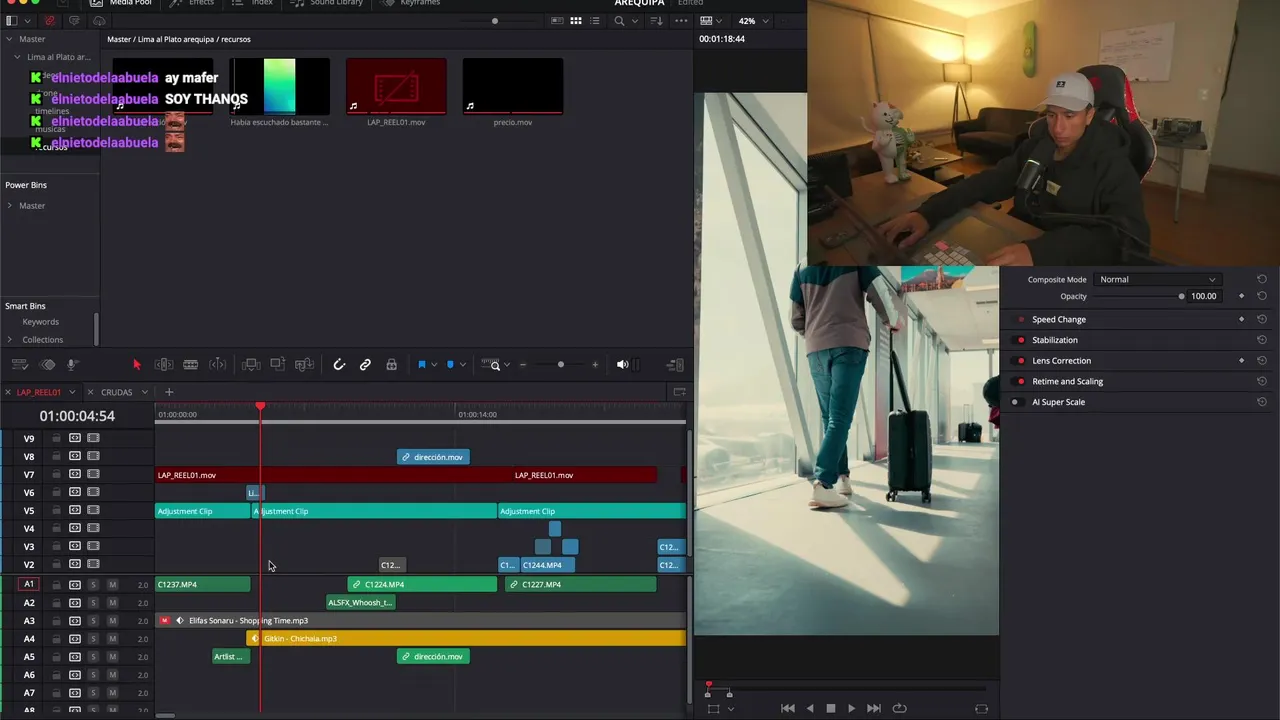This screenshot has width=1280, height=720.
Task: Open media pool three-dot options menu
Action: (x=679, y=20)
